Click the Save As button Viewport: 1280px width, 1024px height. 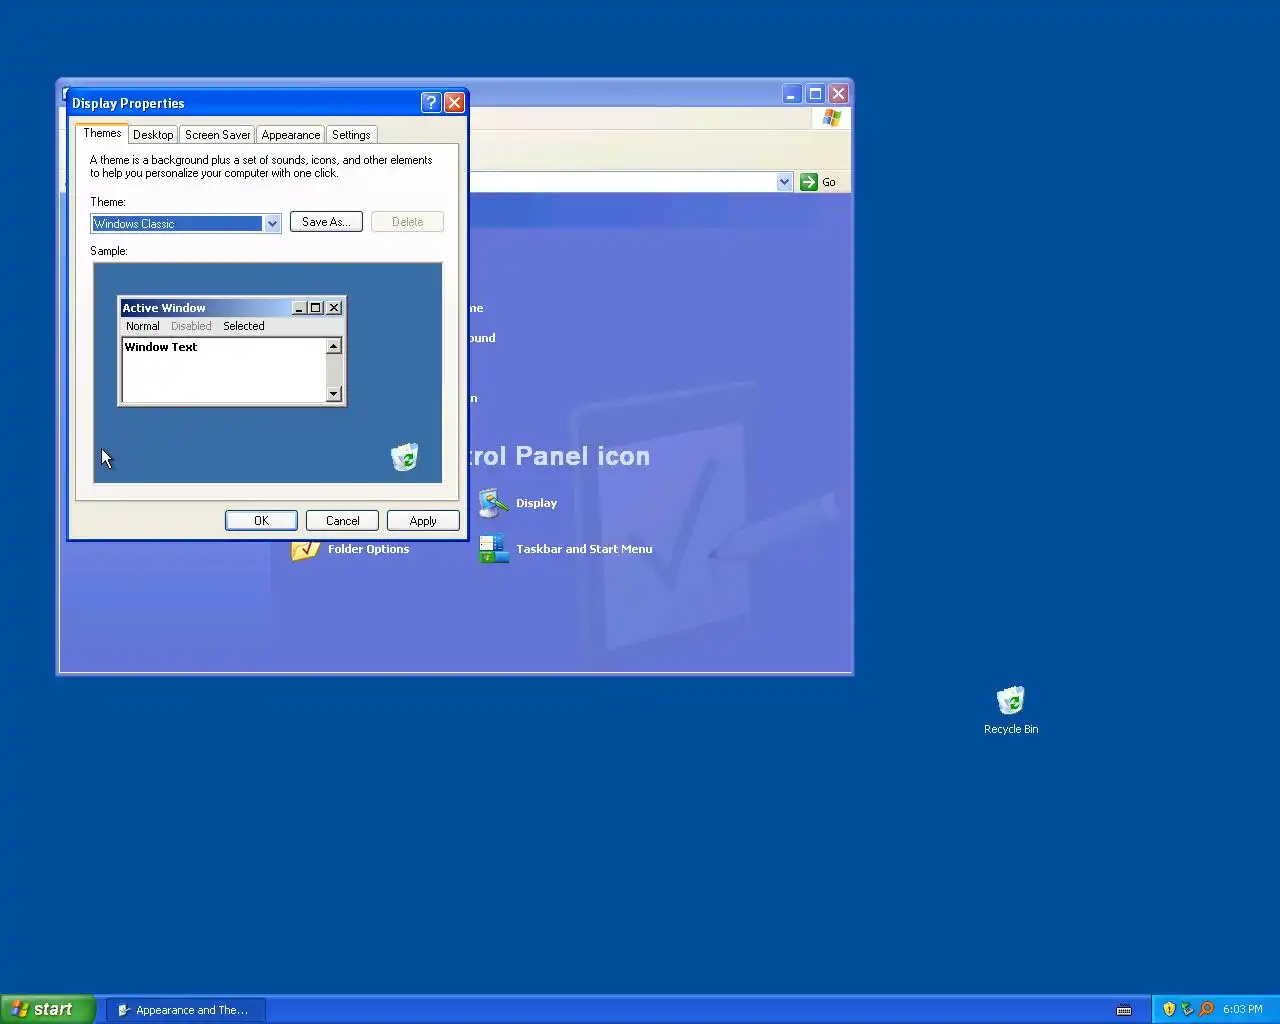tap(326, 222)
